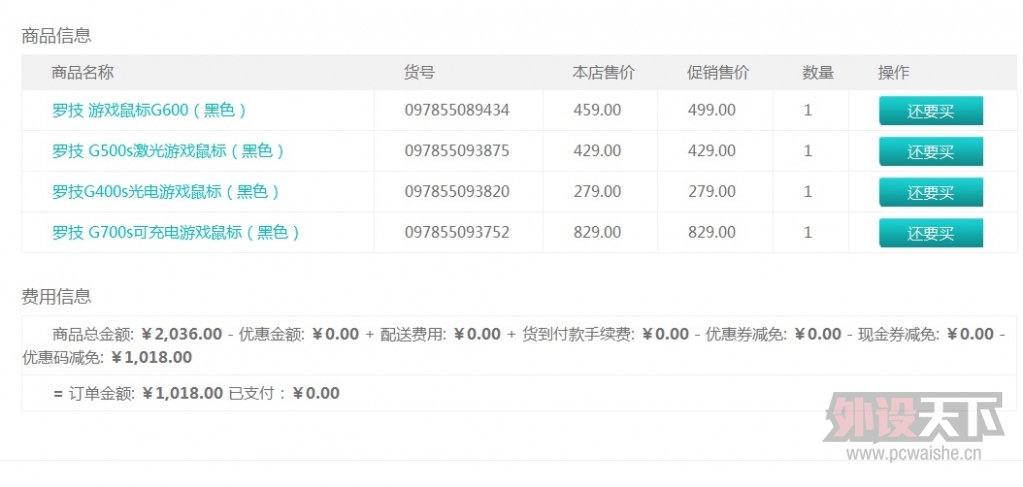Select quantity 1 in the G600 row
The height and width of the screenshot is (487, 1023).
pyautogui.click(x=808, y=110)
